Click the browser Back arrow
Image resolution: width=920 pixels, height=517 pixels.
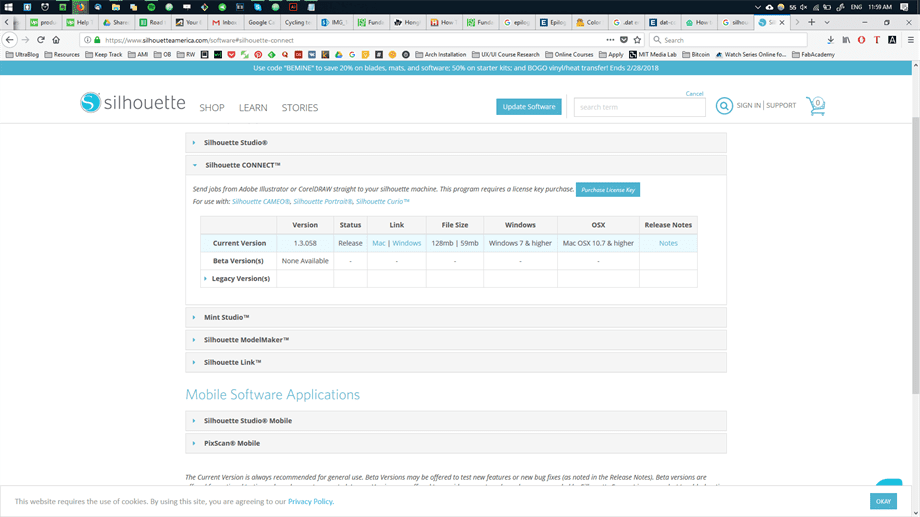9,40
